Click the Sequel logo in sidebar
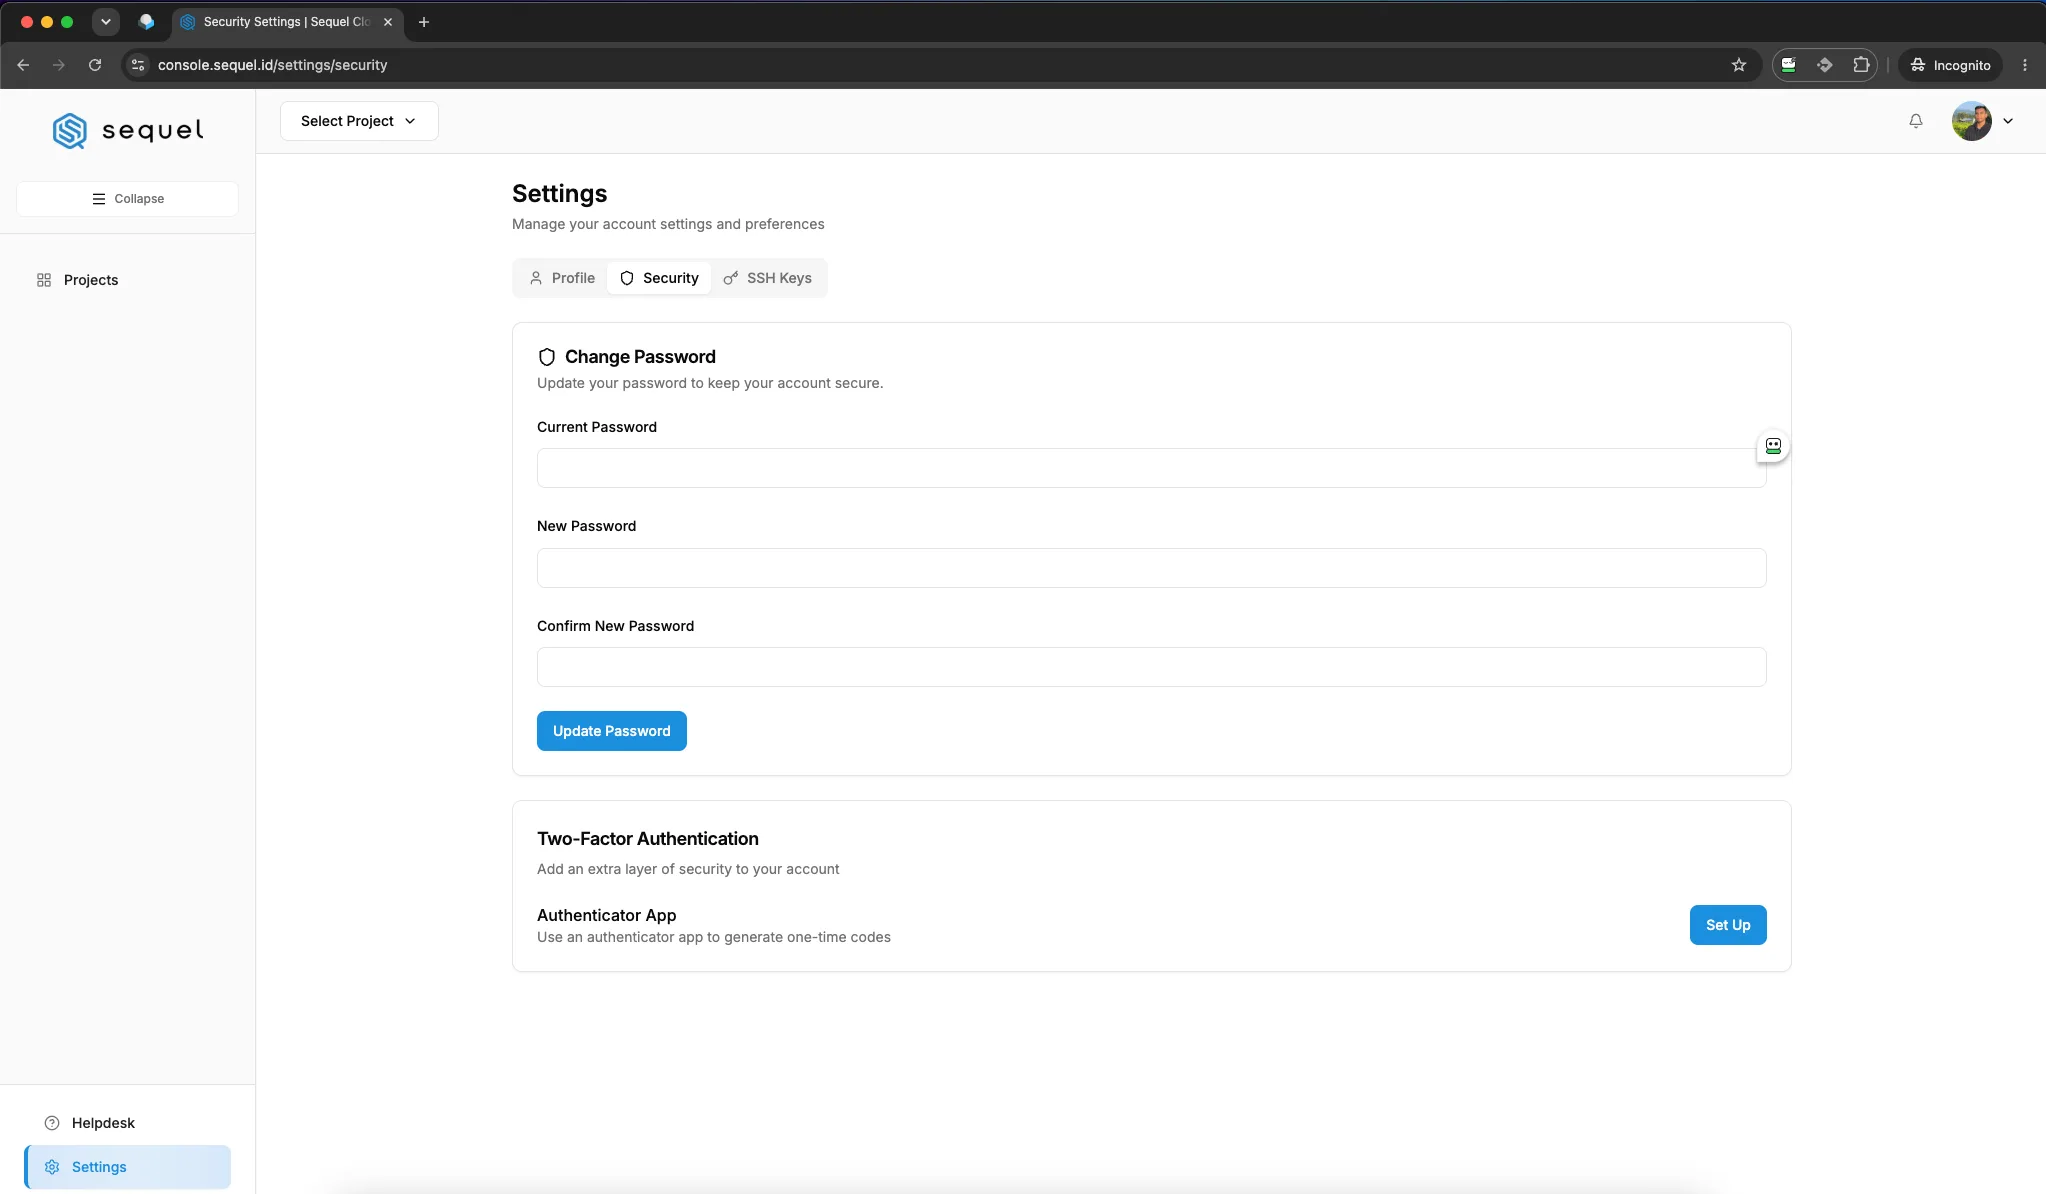 [x=128, y=130]
